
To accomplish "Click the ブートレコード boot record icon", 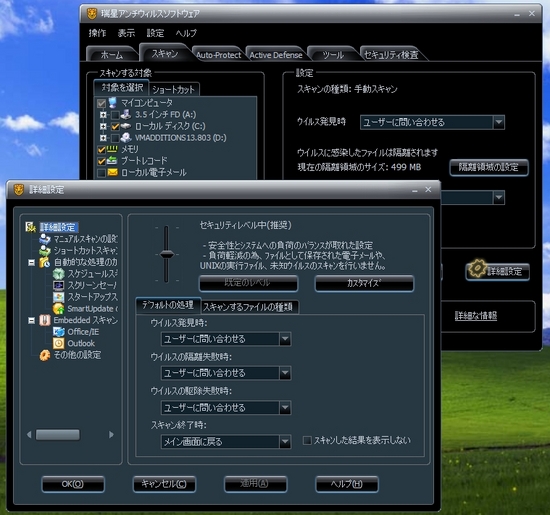I will 112,161.
